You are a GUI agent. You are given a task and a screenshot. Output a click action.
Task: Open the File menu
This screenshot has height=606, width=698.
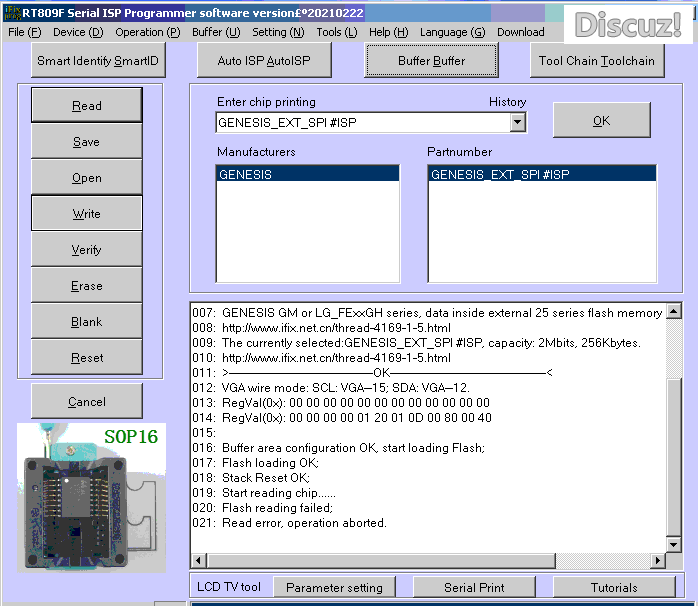(x=24, y=32)
